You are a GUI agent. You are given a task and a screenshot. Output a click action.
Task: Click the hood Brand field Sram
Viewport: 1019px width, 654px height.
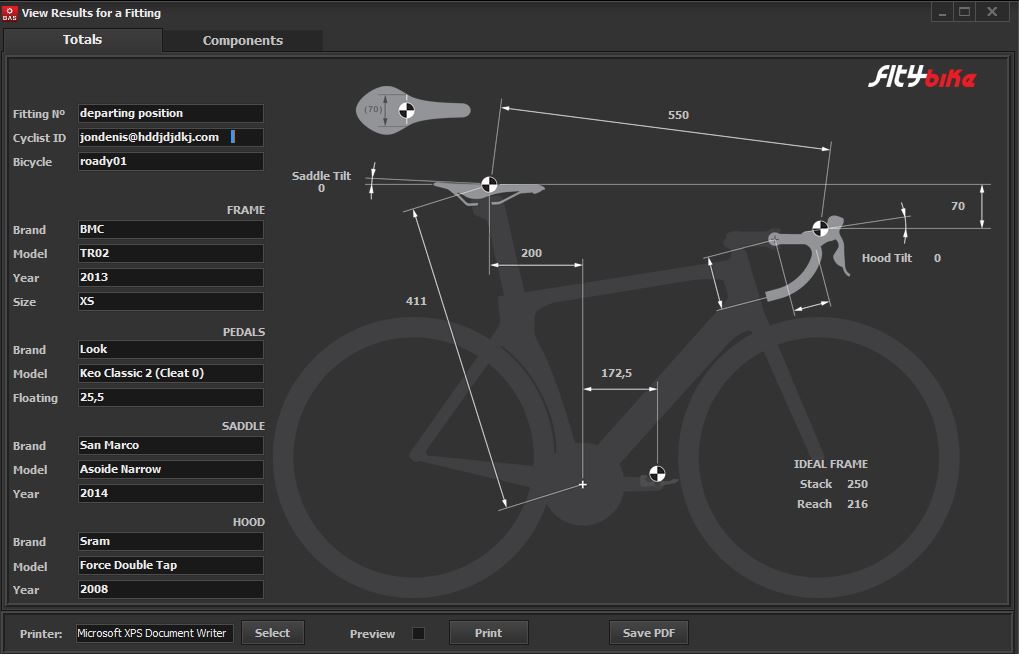(171, 542)
